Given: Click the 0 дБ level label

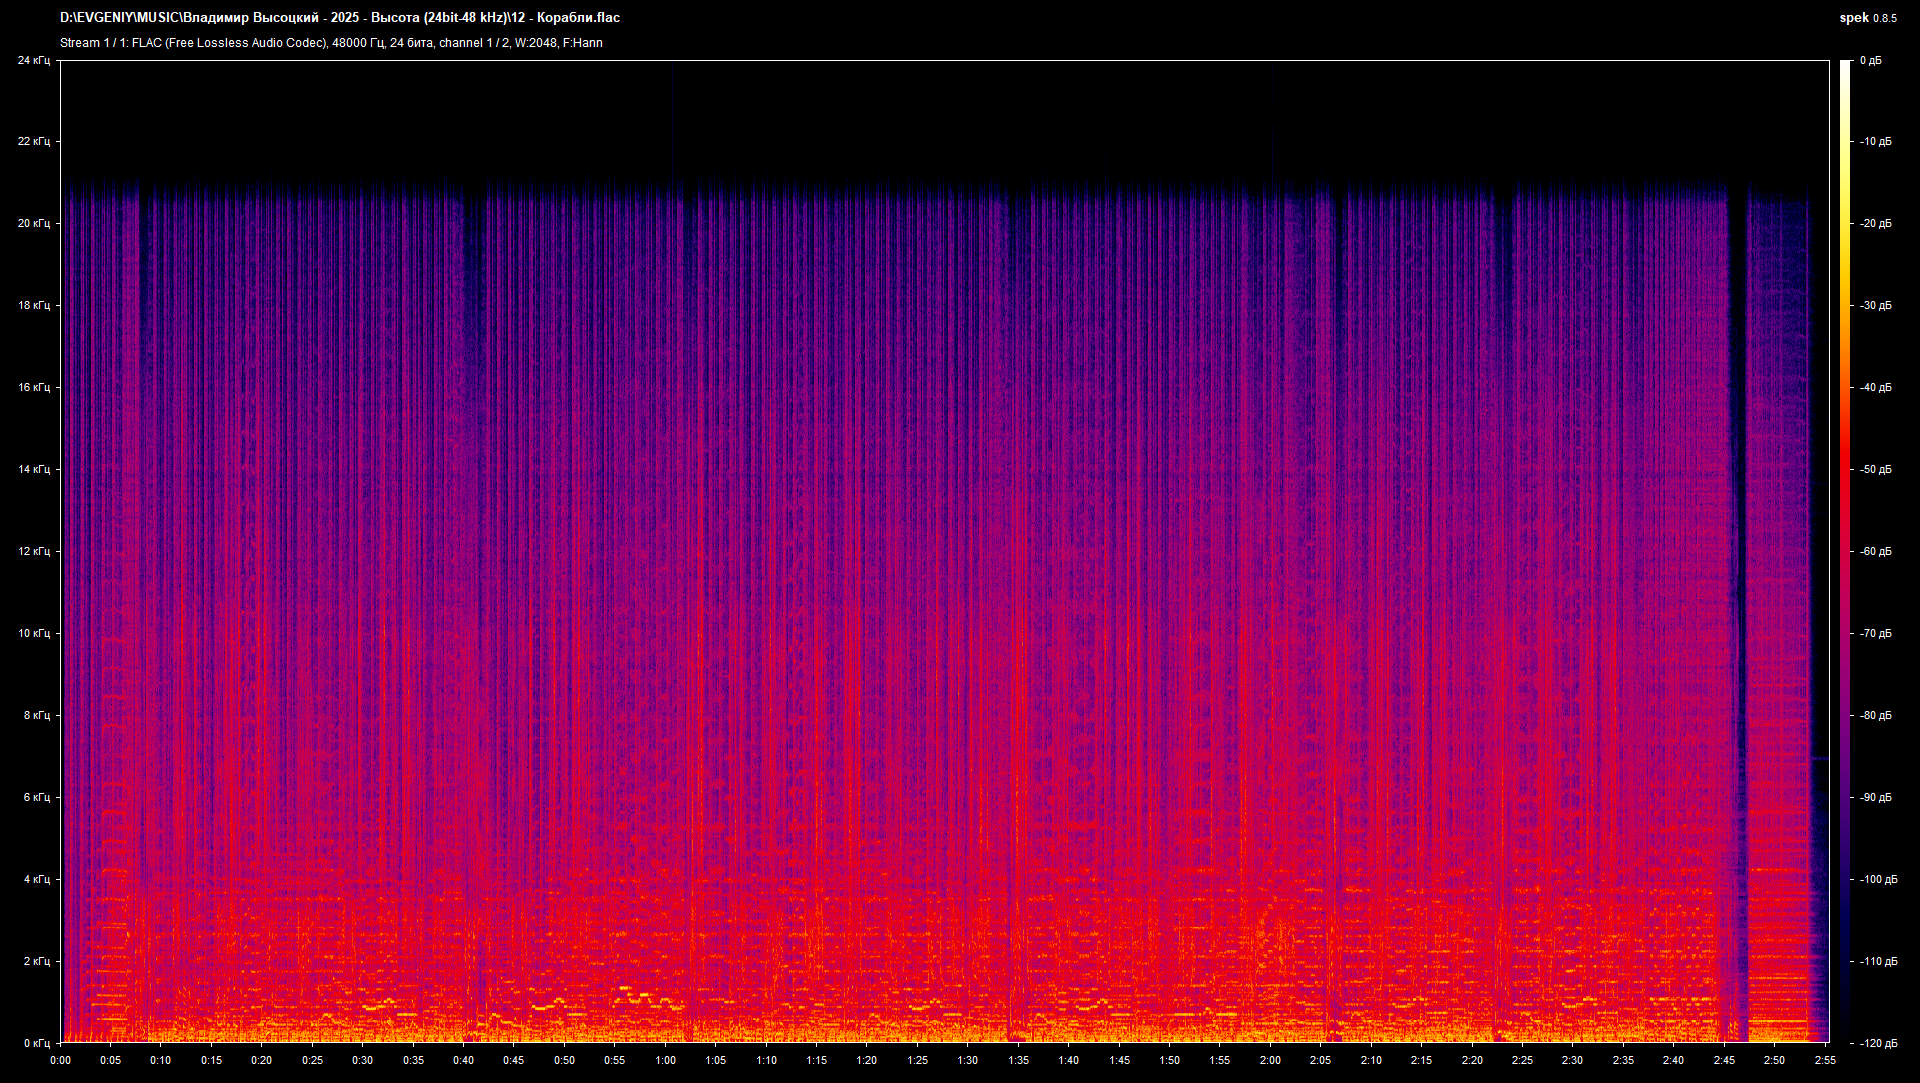Looking at the screenshot, I should [x=1870, y=61].
